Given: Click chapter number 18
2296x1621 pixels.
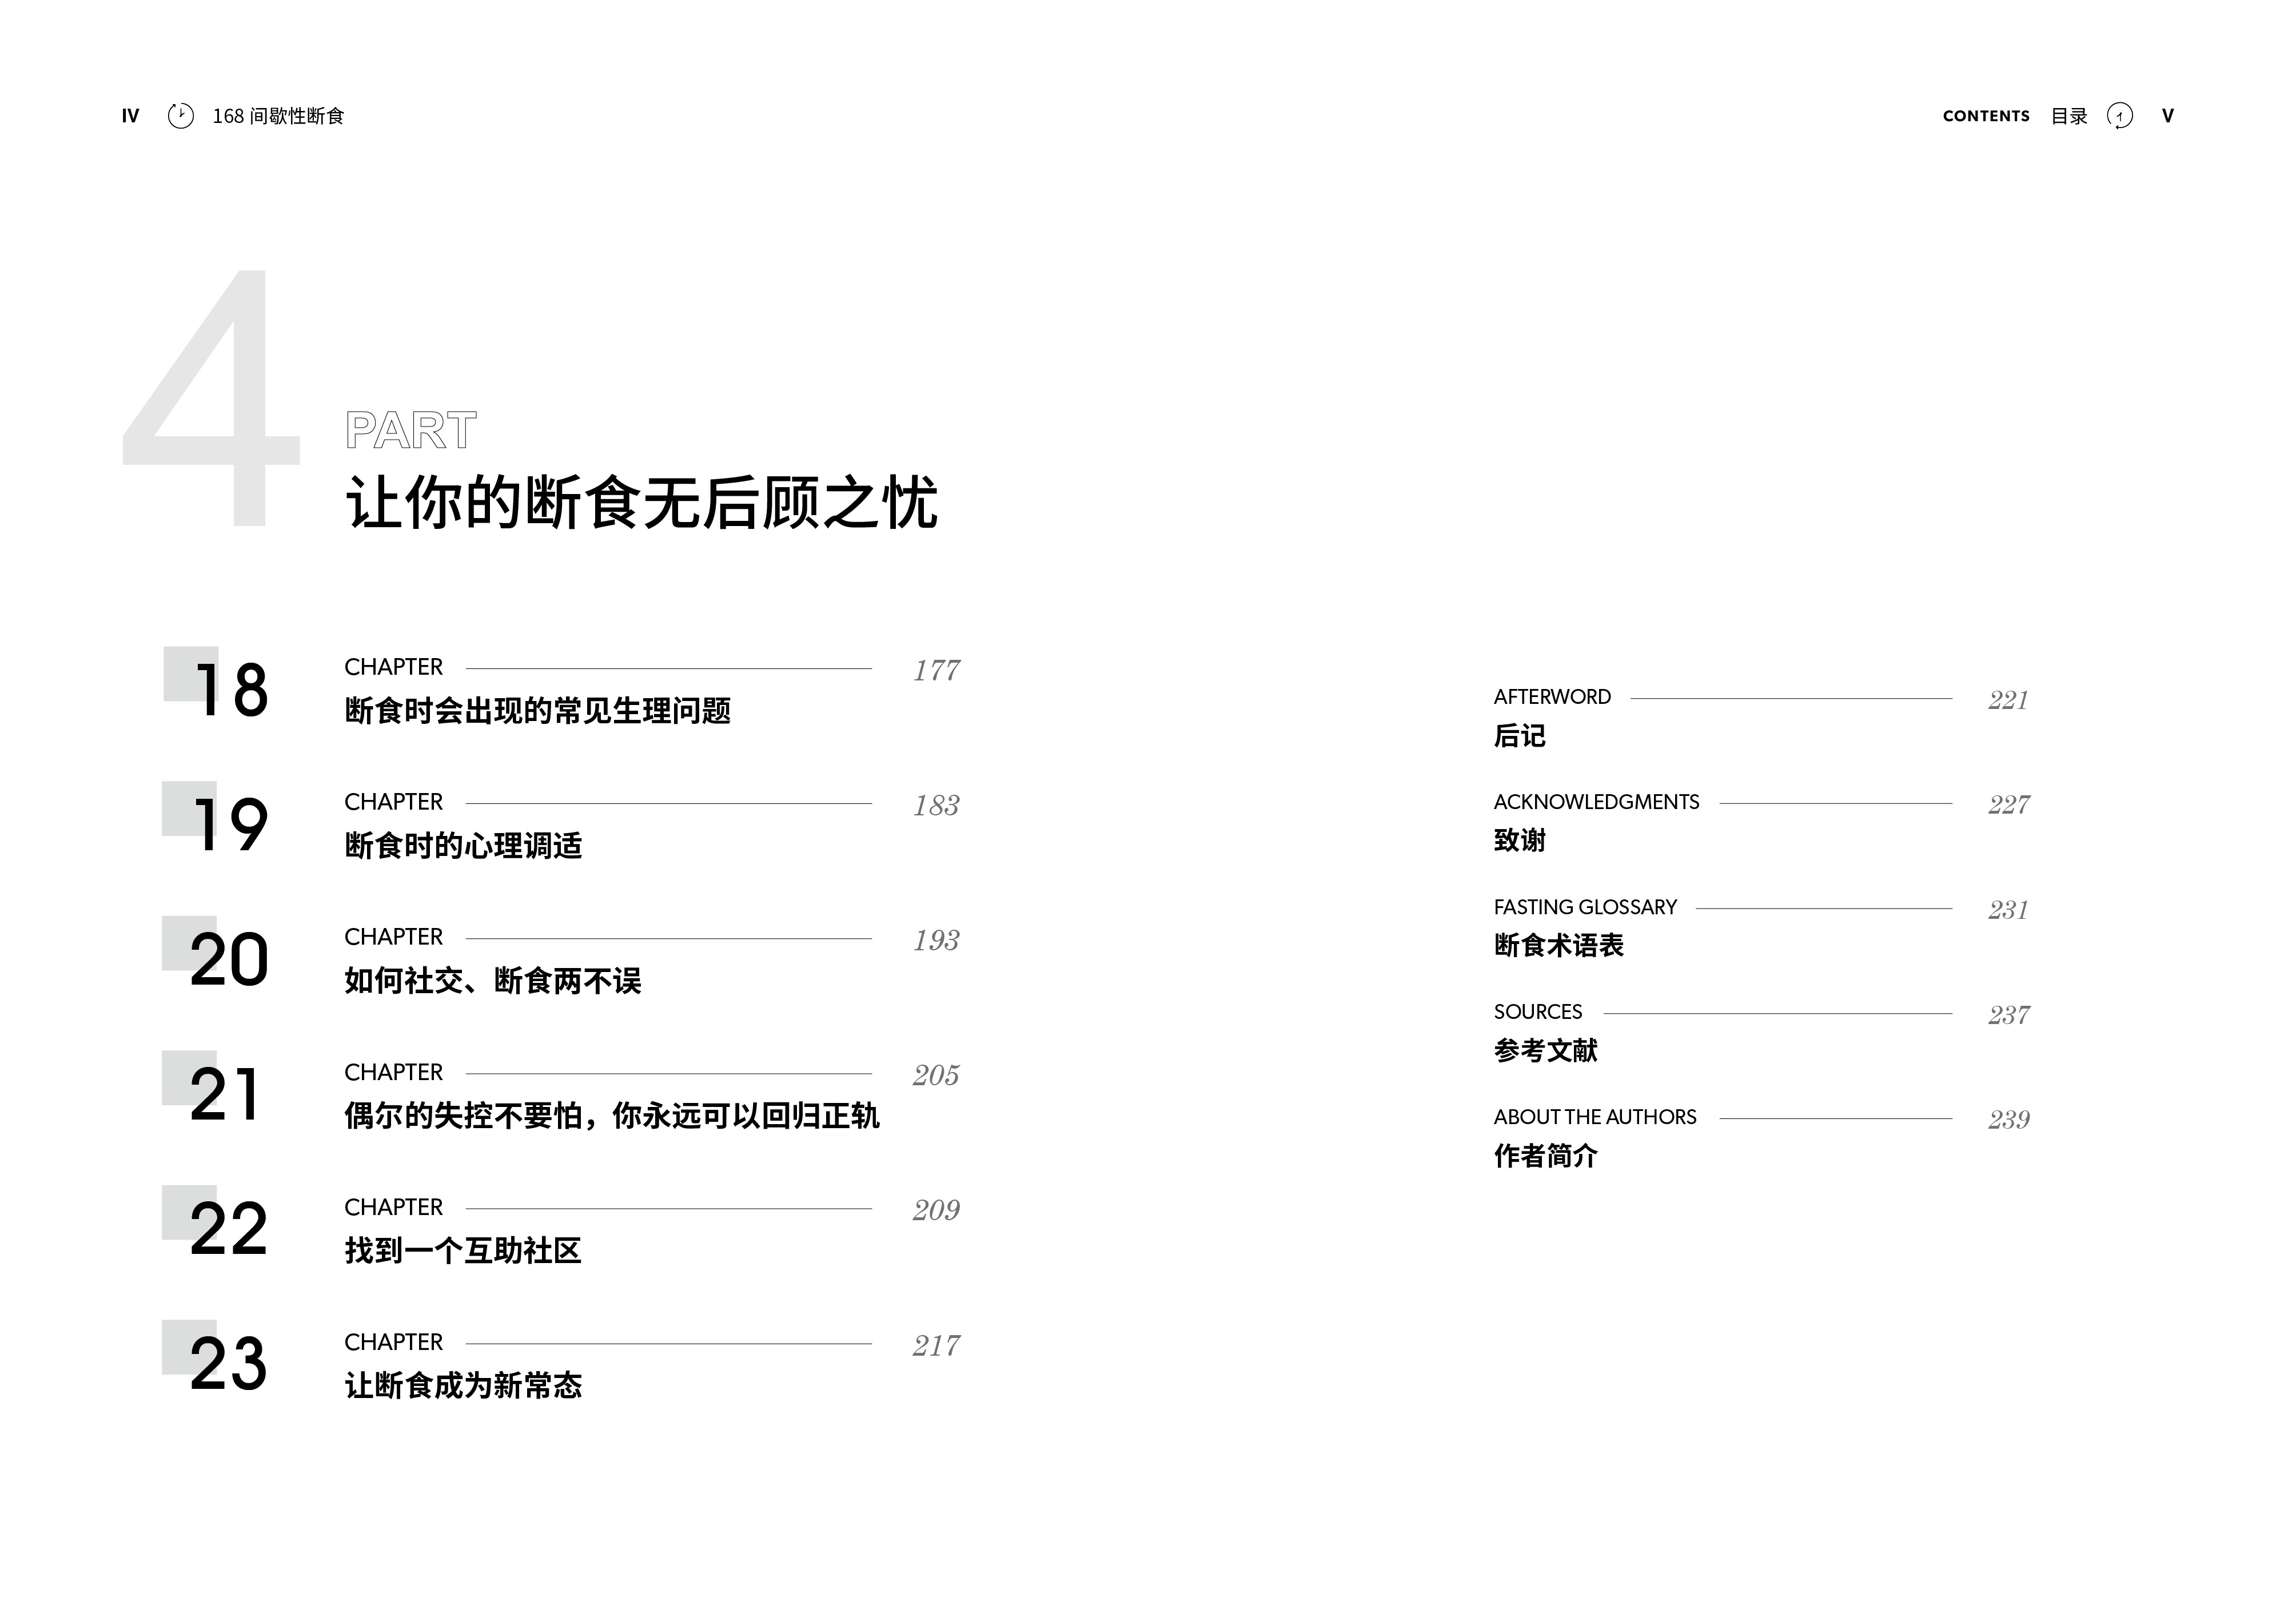Looking at the screenshot, I should pos(232,689).
